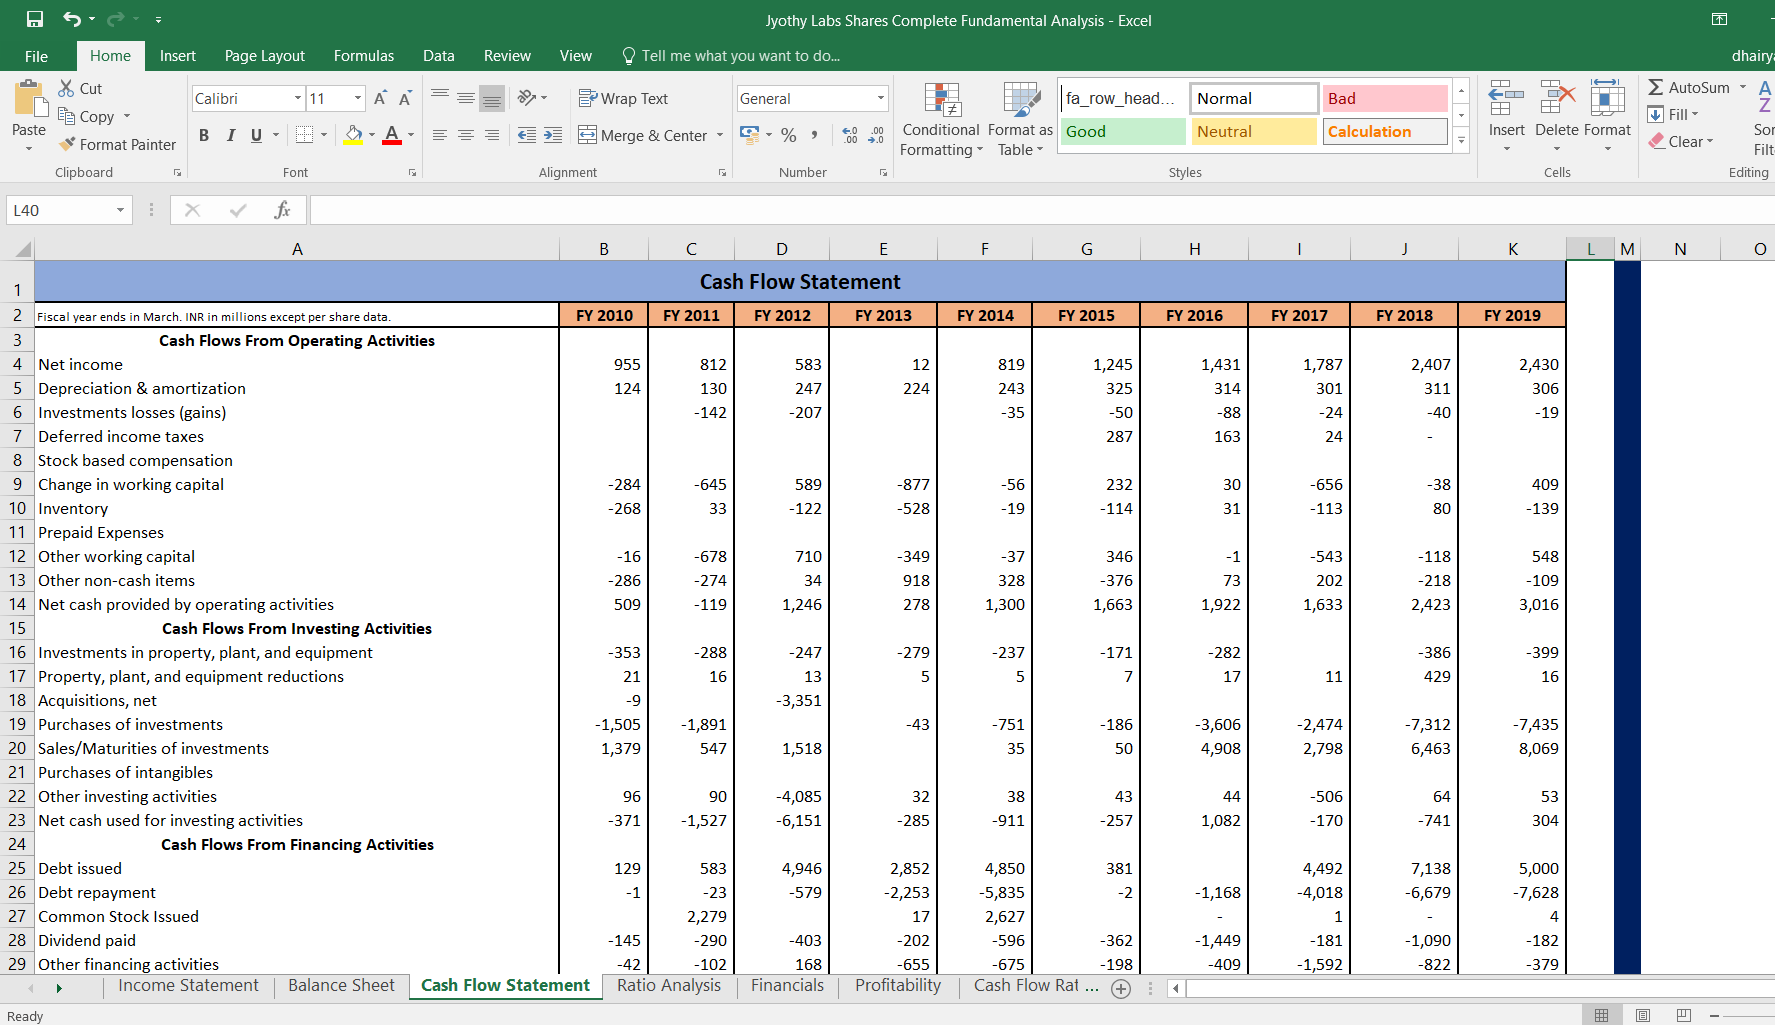Apply the Calculation cell style
The height and width of the screenshot is (1025, 1775).
point(1385,131)
